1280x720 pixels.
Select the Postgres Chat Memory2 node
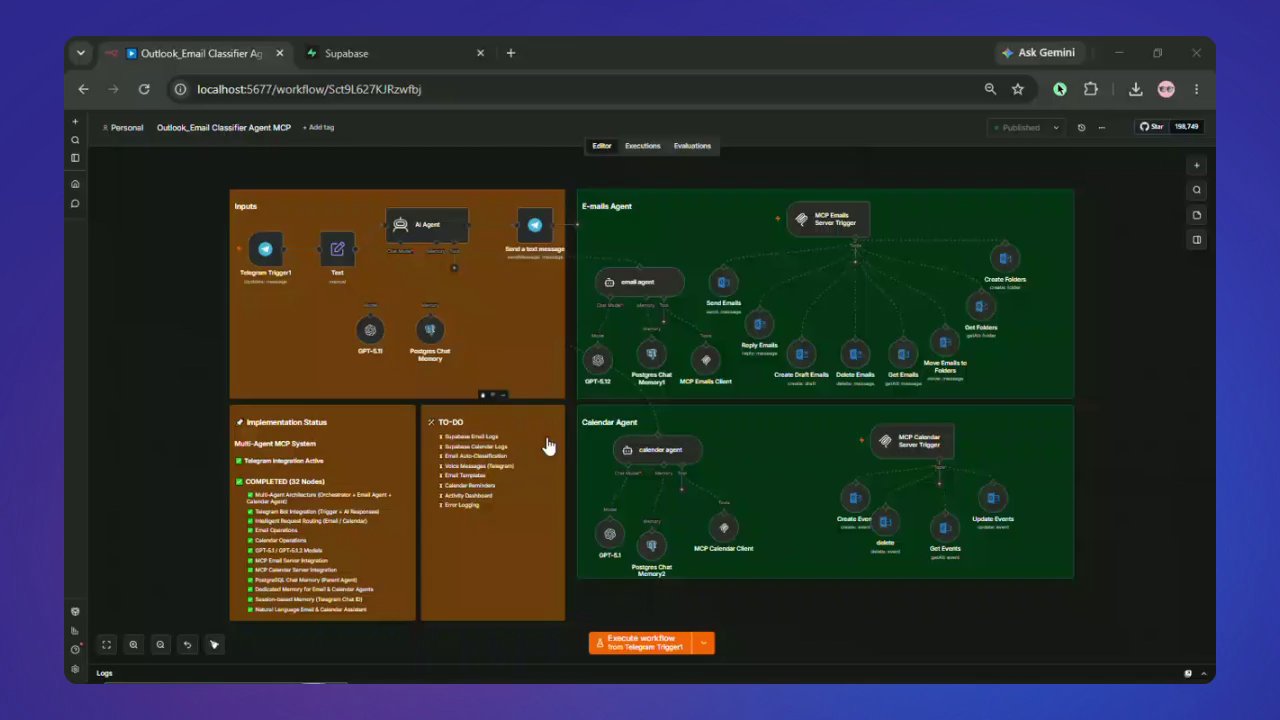tap(652, 545)
